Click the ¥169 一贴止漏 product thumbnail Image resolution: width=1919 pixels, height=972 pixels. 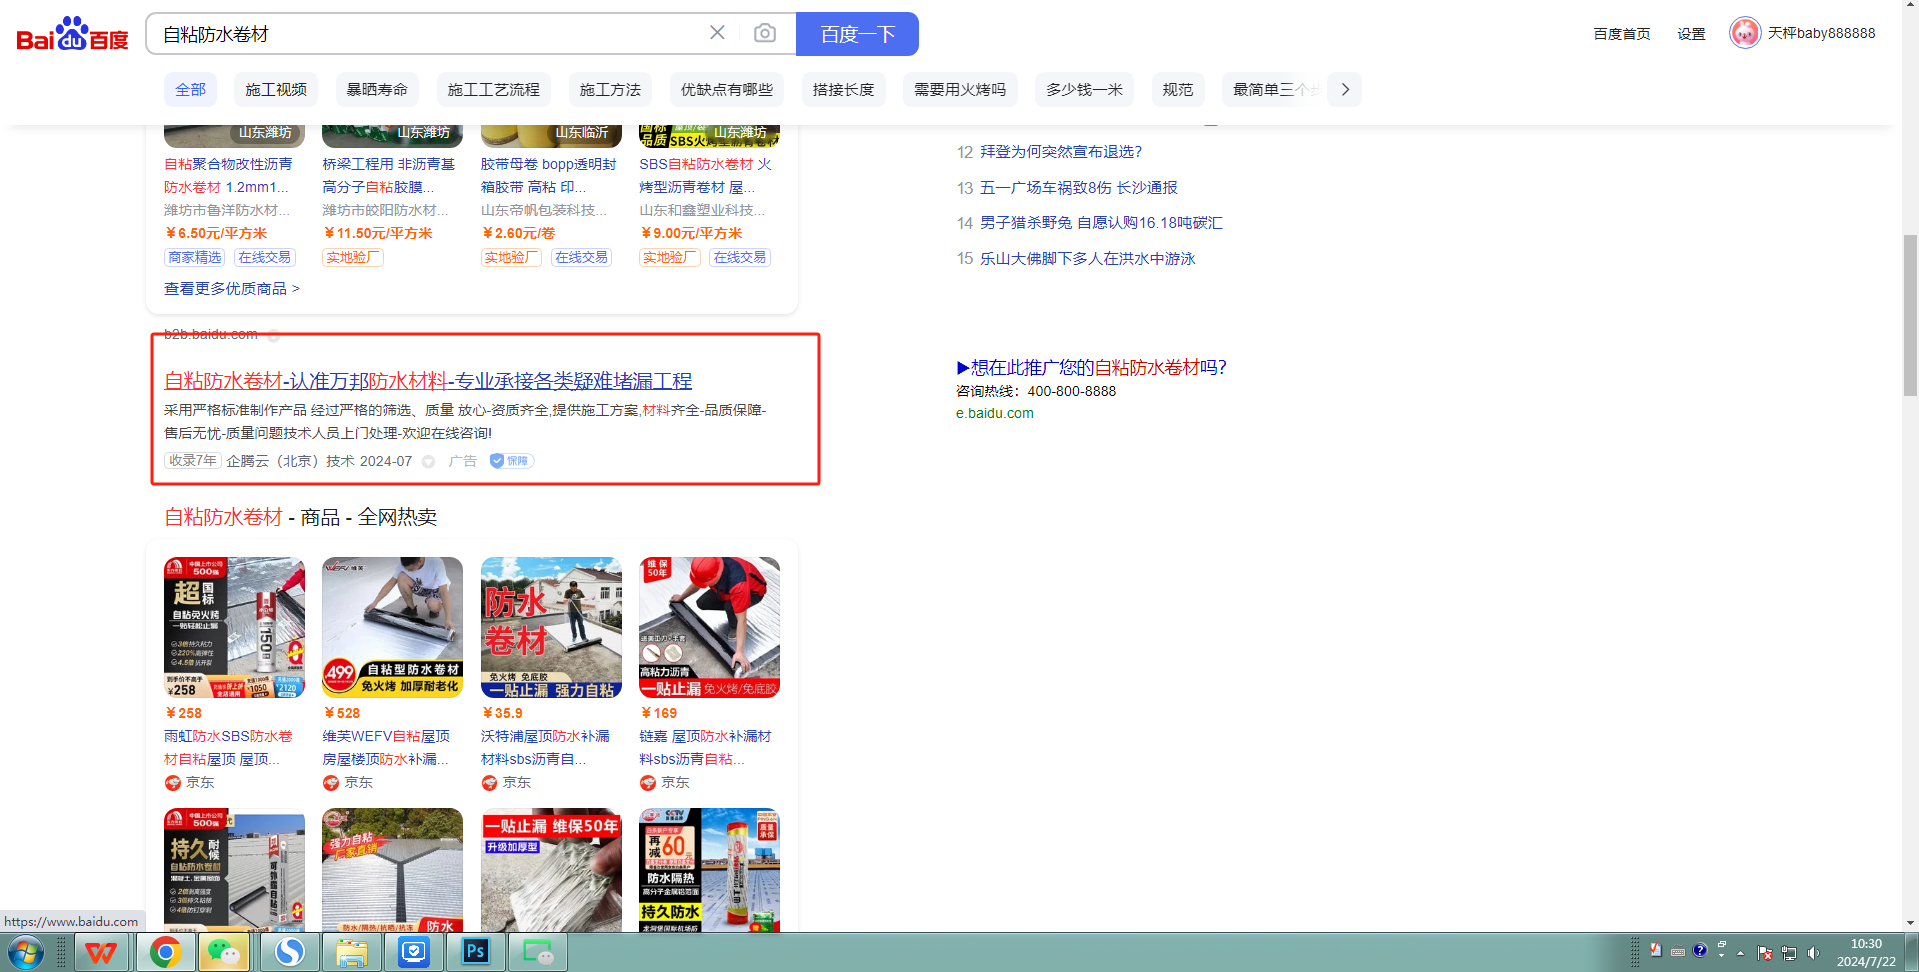coord(710,627)
